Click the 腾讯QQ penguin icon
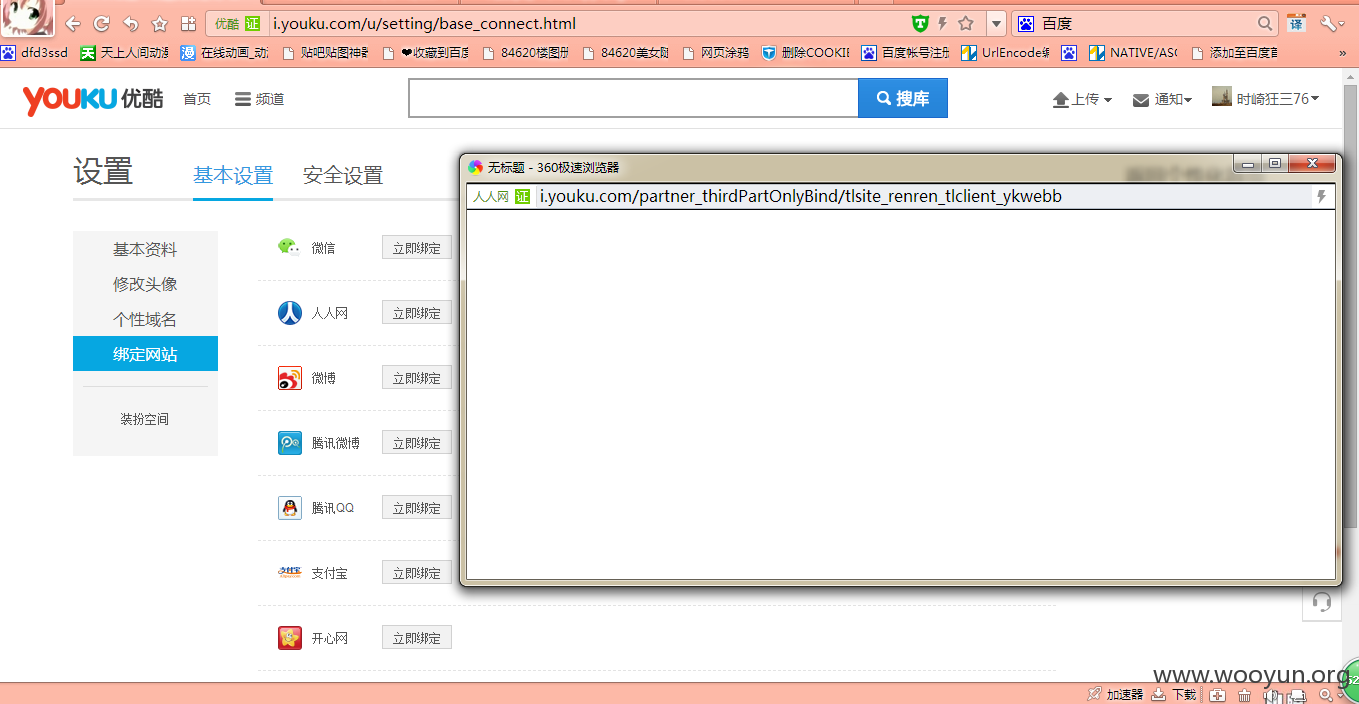Image resolution: width=1359 pixels, height=704 pixels. (289, 508)
